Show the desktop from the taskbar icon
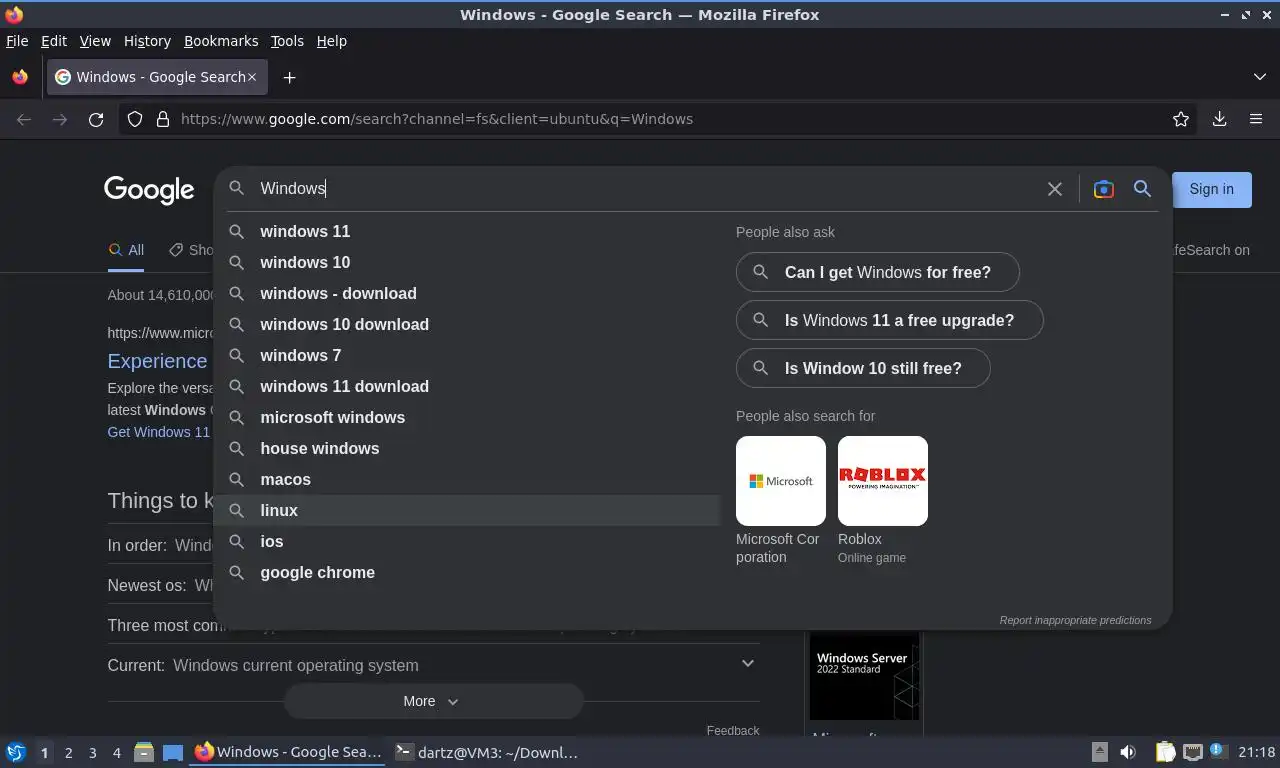 173,752
